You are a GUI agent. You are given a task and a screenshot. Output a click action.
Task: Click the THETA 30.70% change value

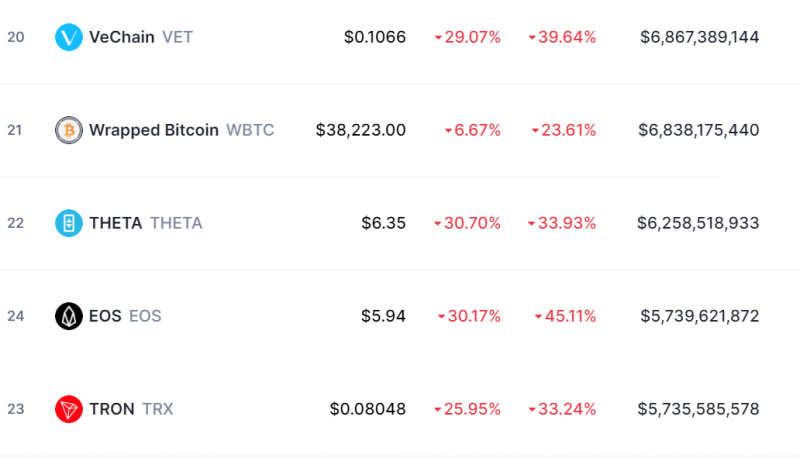click(x=471, y=223)
